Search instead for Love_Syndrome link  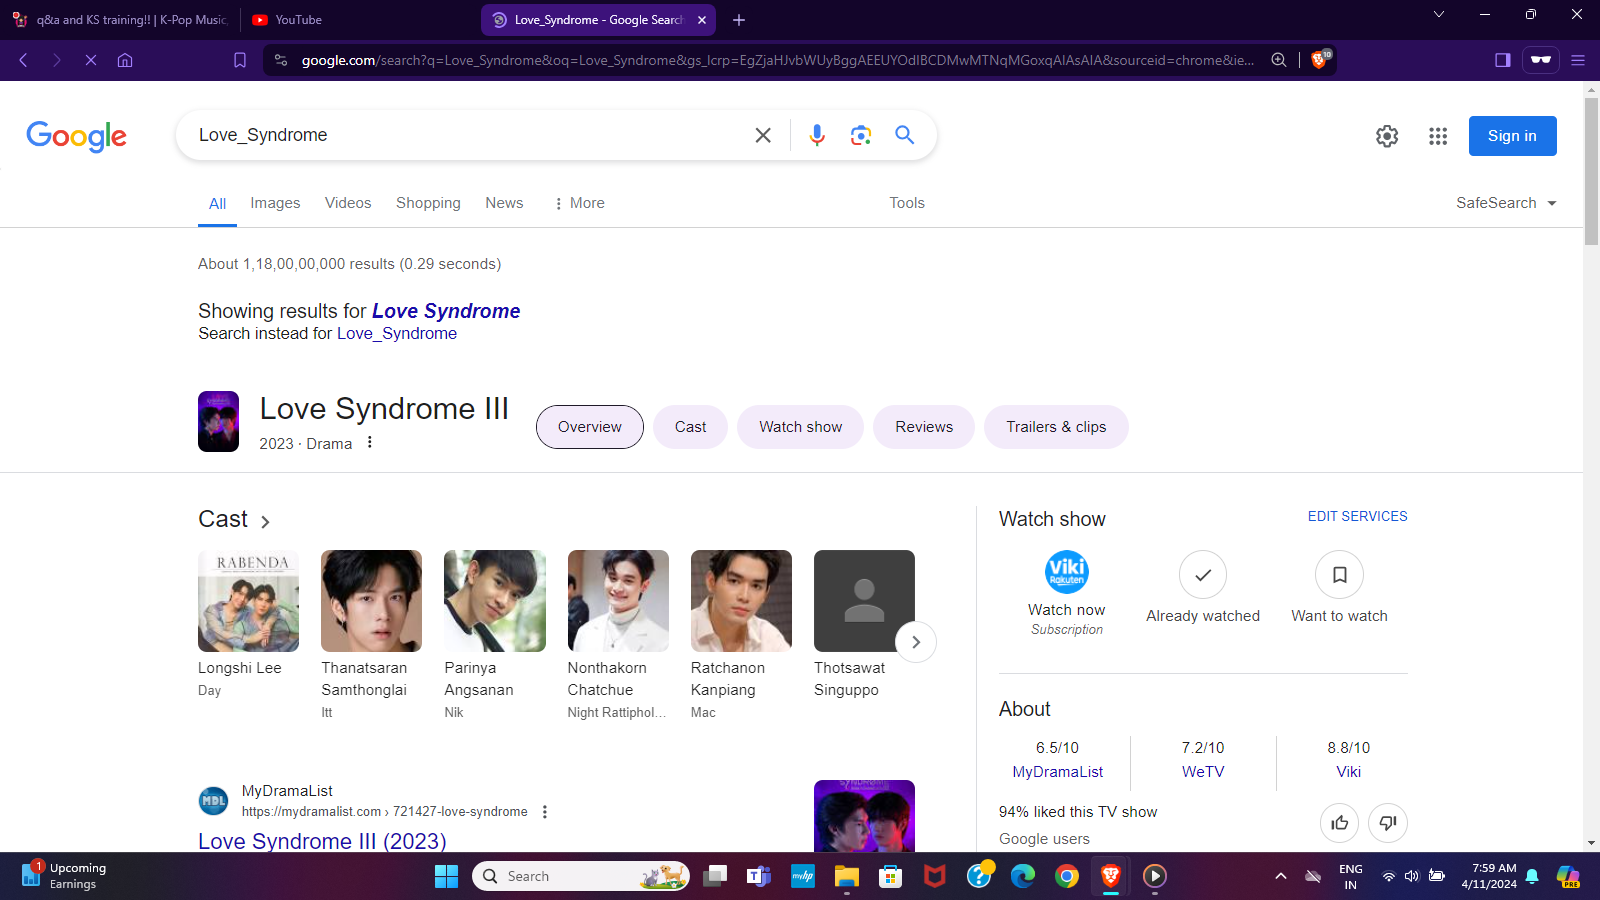397,334
